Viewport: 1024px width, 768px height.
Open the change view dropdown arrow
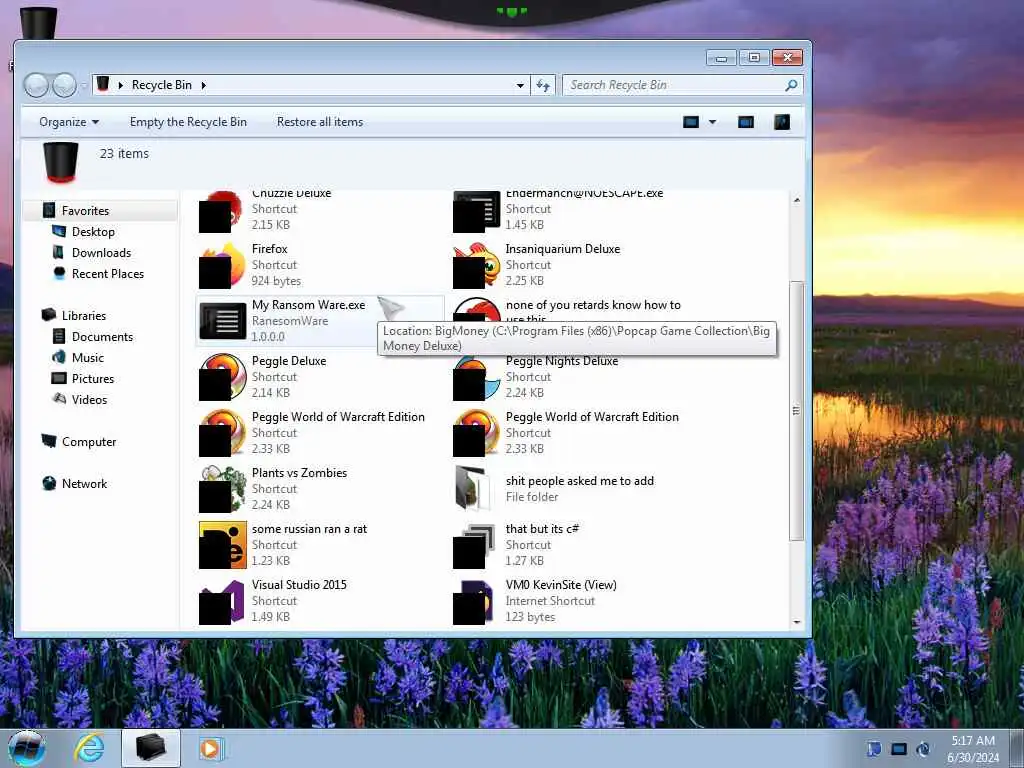712,122
